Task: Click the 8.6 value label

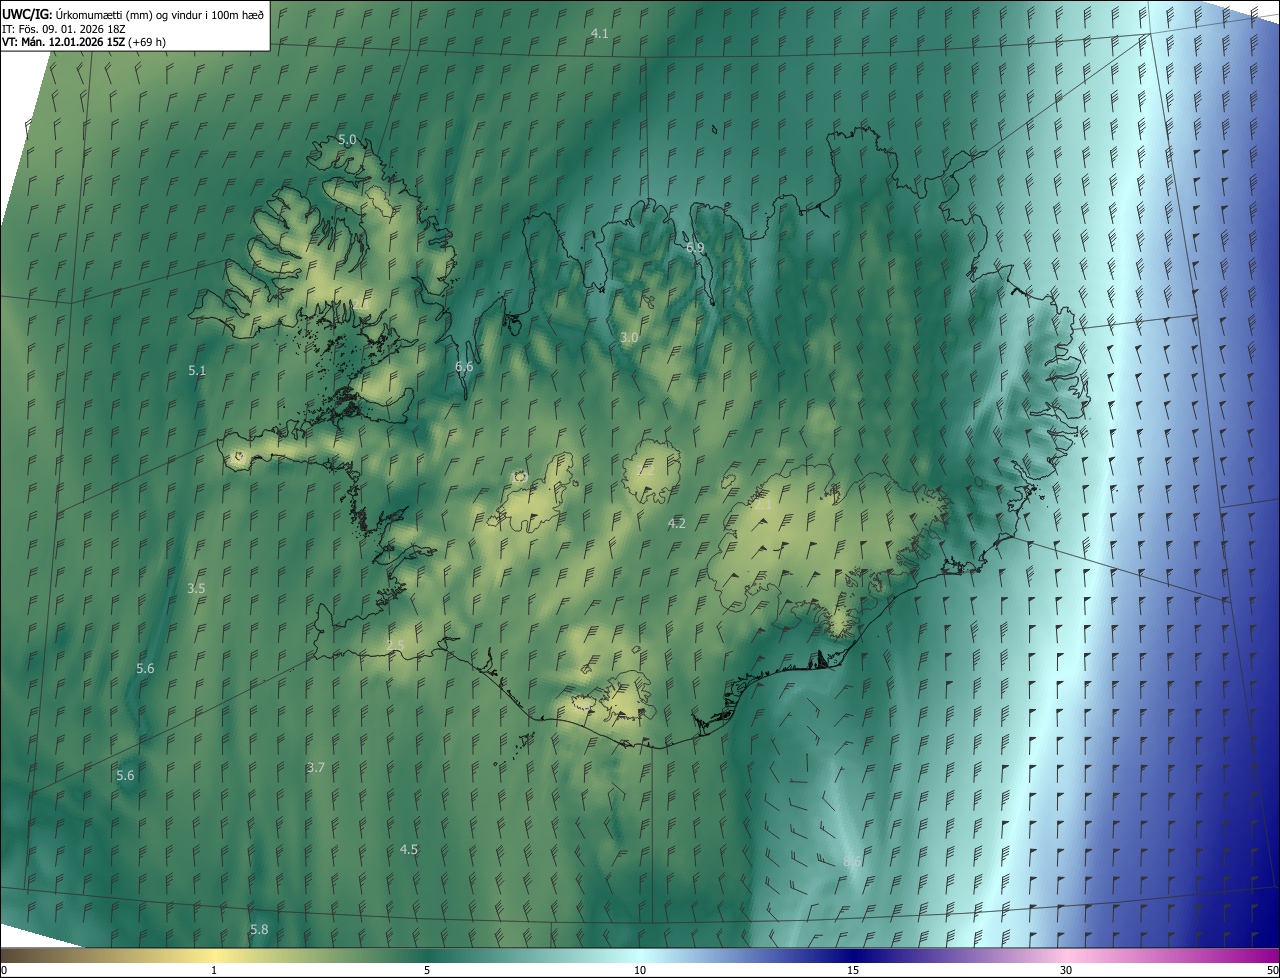Action: (852, 862)
